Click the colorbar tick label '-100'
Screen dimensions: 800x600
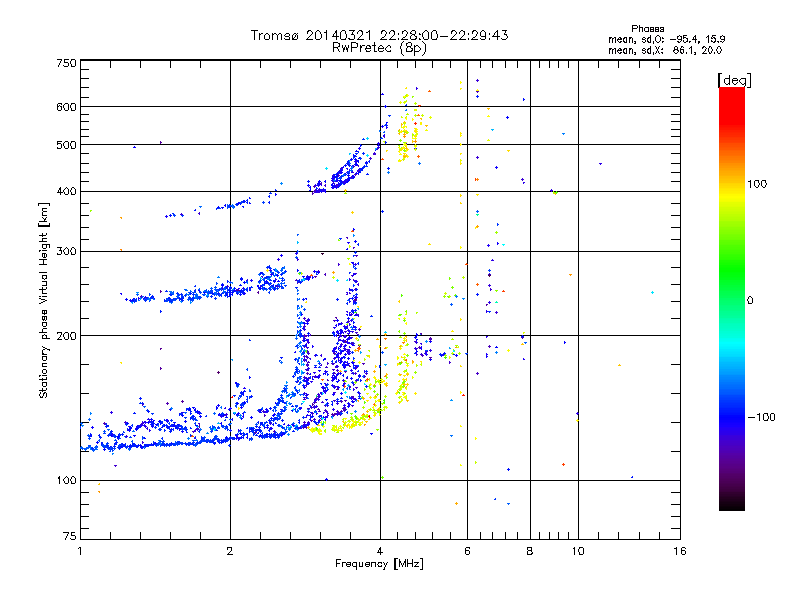pyautogui.click(x=762, y=417)
